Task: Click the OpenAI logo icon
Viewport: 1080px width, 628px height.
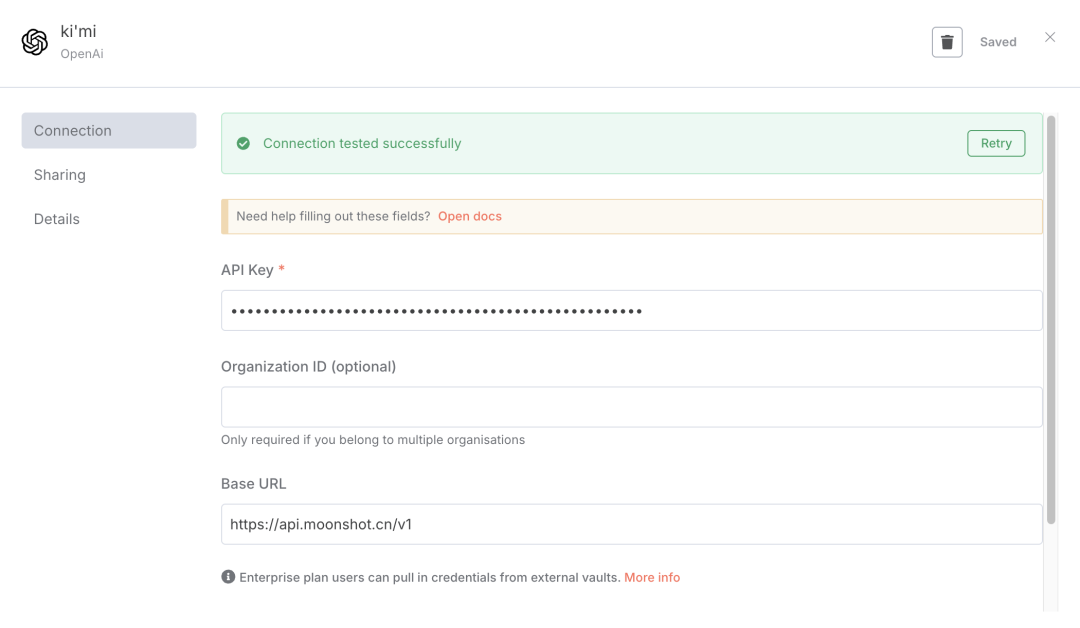Action: [x=35, y=42]
